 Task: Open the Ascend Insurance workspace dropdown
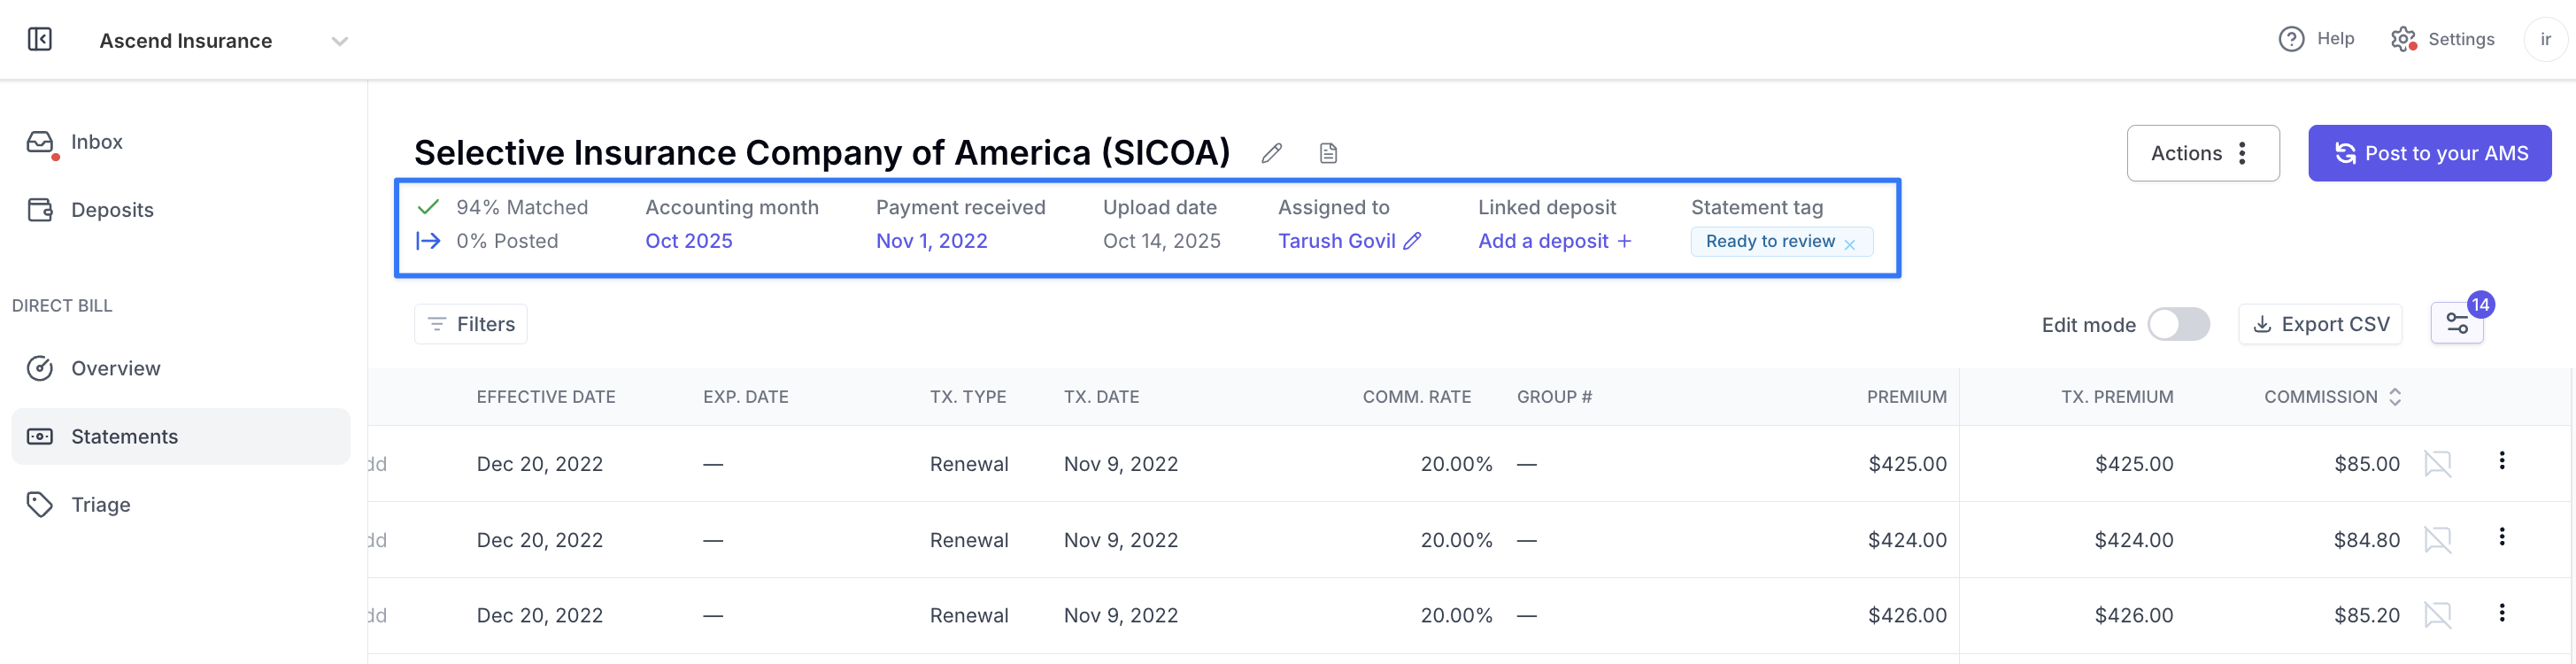point(224,41)
